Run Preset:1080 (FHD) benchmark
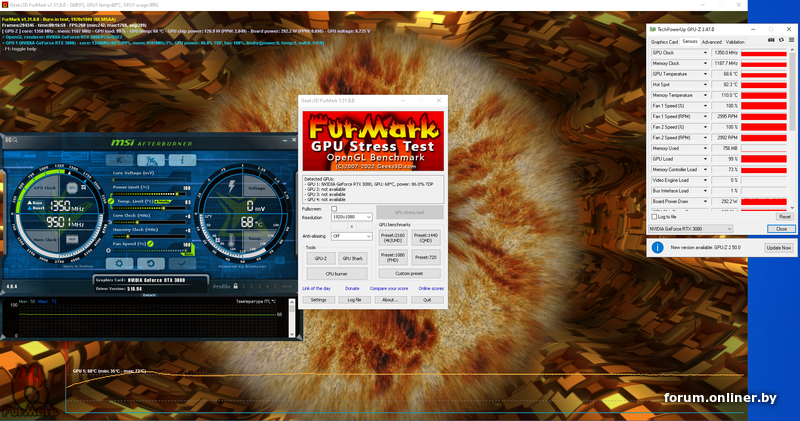This screenshot has width=800, height=421. (393, 257)
